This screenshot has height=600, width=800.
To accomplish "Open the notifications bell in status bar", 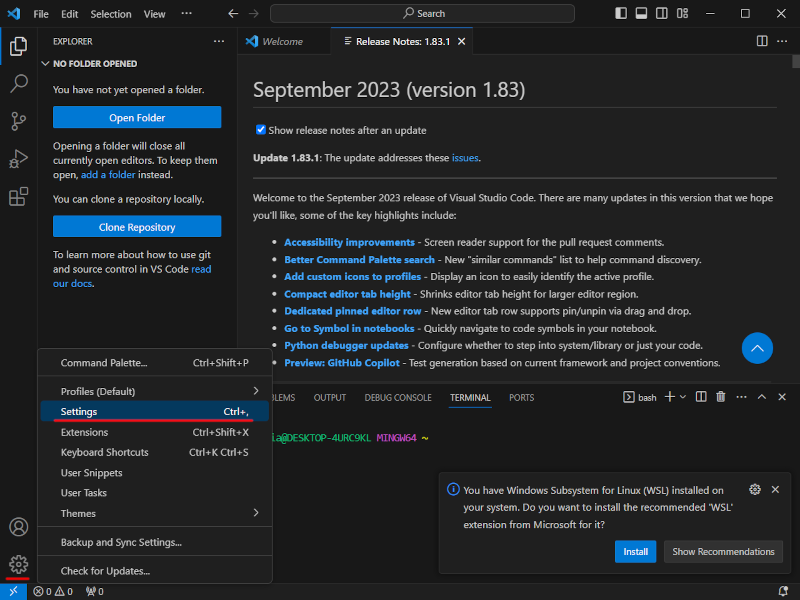I will pyautogui.click(x=783, y=591).
